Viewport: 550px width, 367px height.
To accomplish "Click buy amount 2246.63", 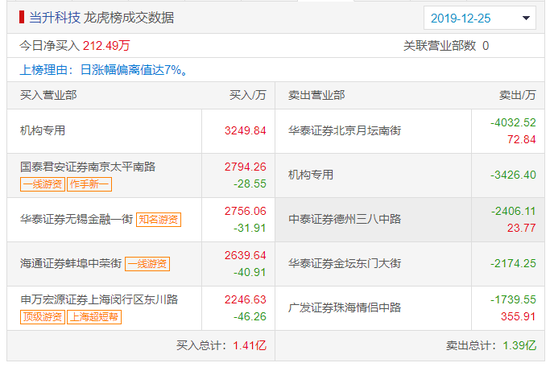I will (245, 299).
